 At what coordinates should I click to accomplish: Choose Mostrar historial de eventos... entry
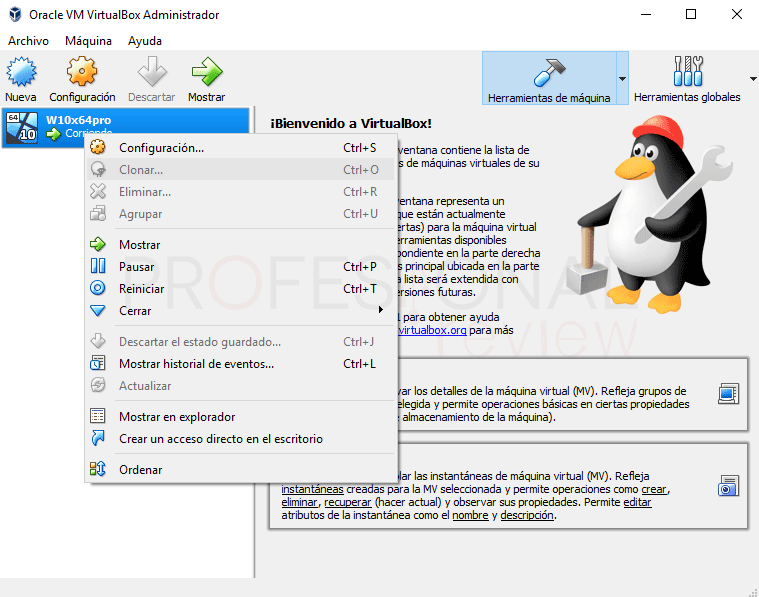tap(241, 364)
